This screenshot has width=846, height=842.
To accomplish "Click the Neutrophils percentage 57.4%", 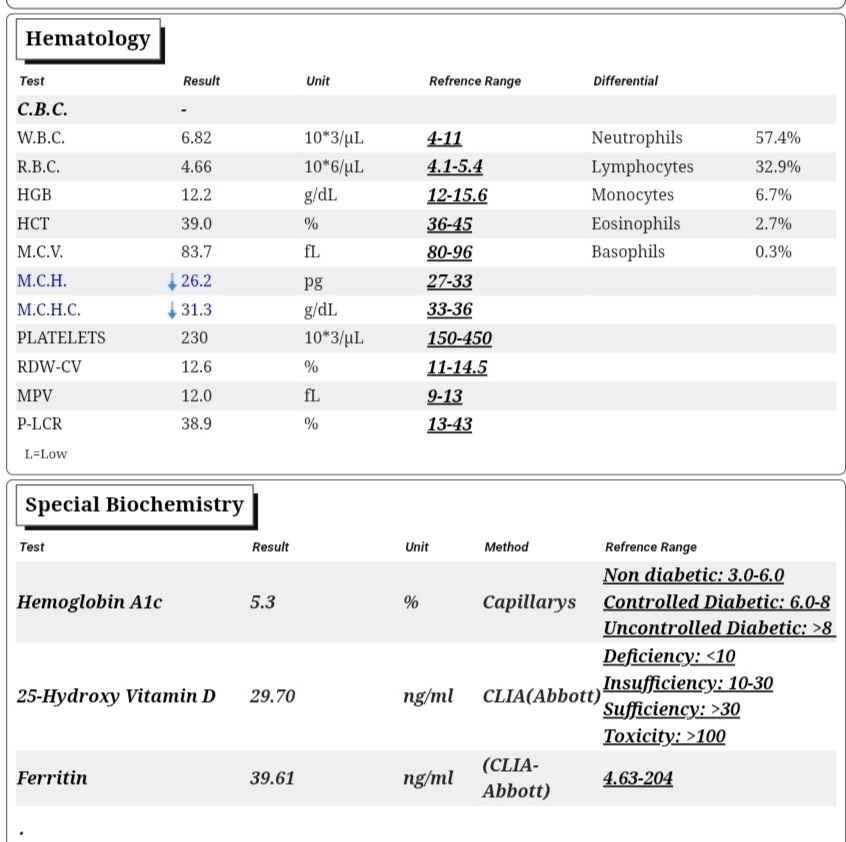I will tap(777, 138).
